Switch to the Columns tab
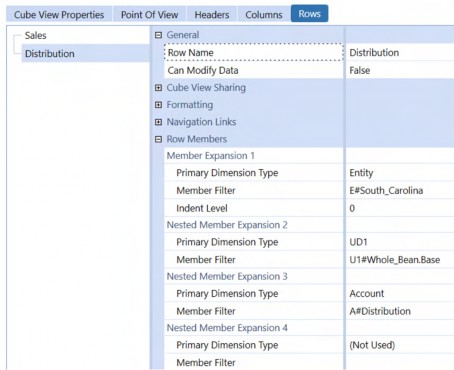Viewport: 454px width, 370px height. (264, 15)
